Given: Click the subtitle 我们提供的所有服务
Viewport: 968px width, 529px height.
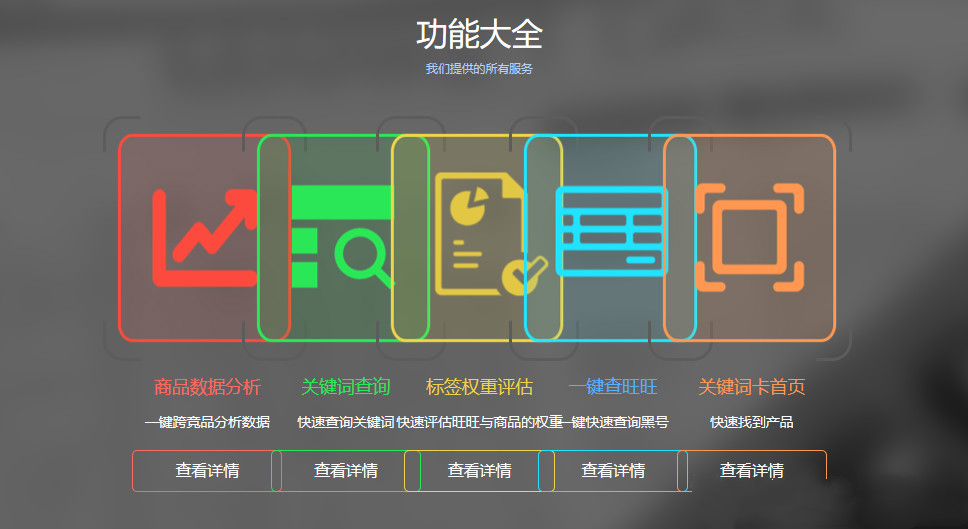Looking at the screenshot, I should tap(479, 69).
